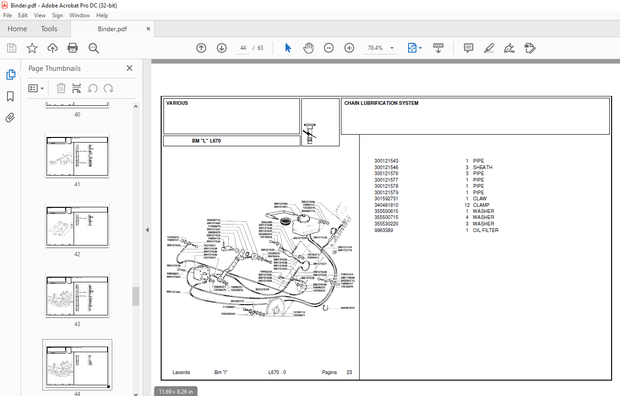Zoom out with minus button
620x396 pixels.
[329, 48]
